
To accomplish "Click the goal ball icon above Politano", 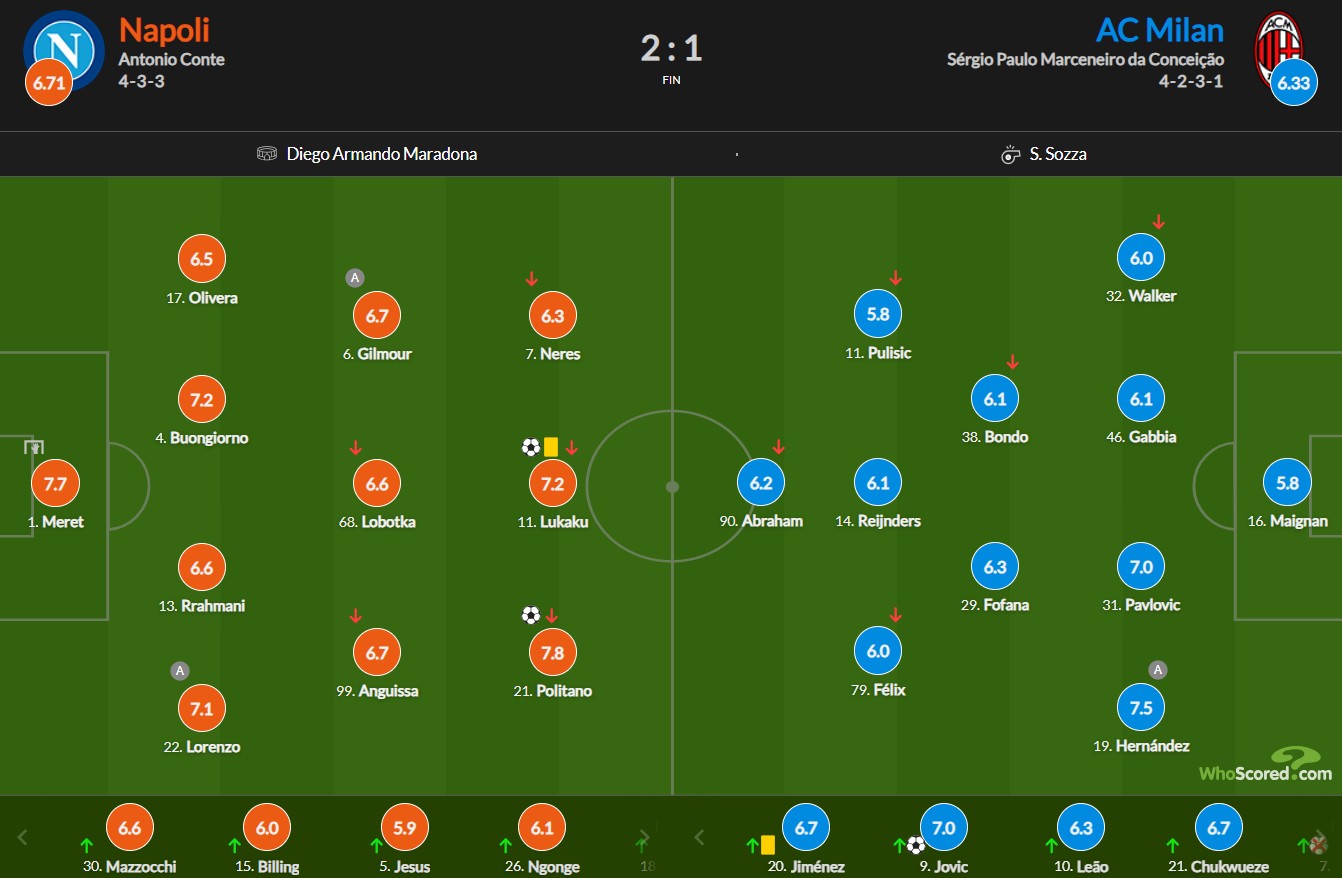I will pos(531,616).
